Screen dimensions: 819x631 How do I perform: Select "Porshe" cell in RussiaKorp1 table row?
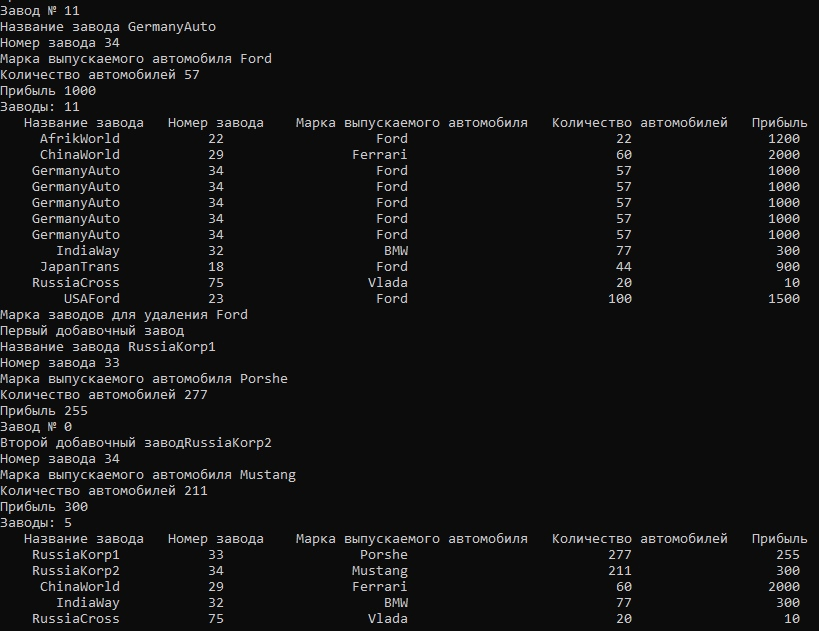[384, 555]
